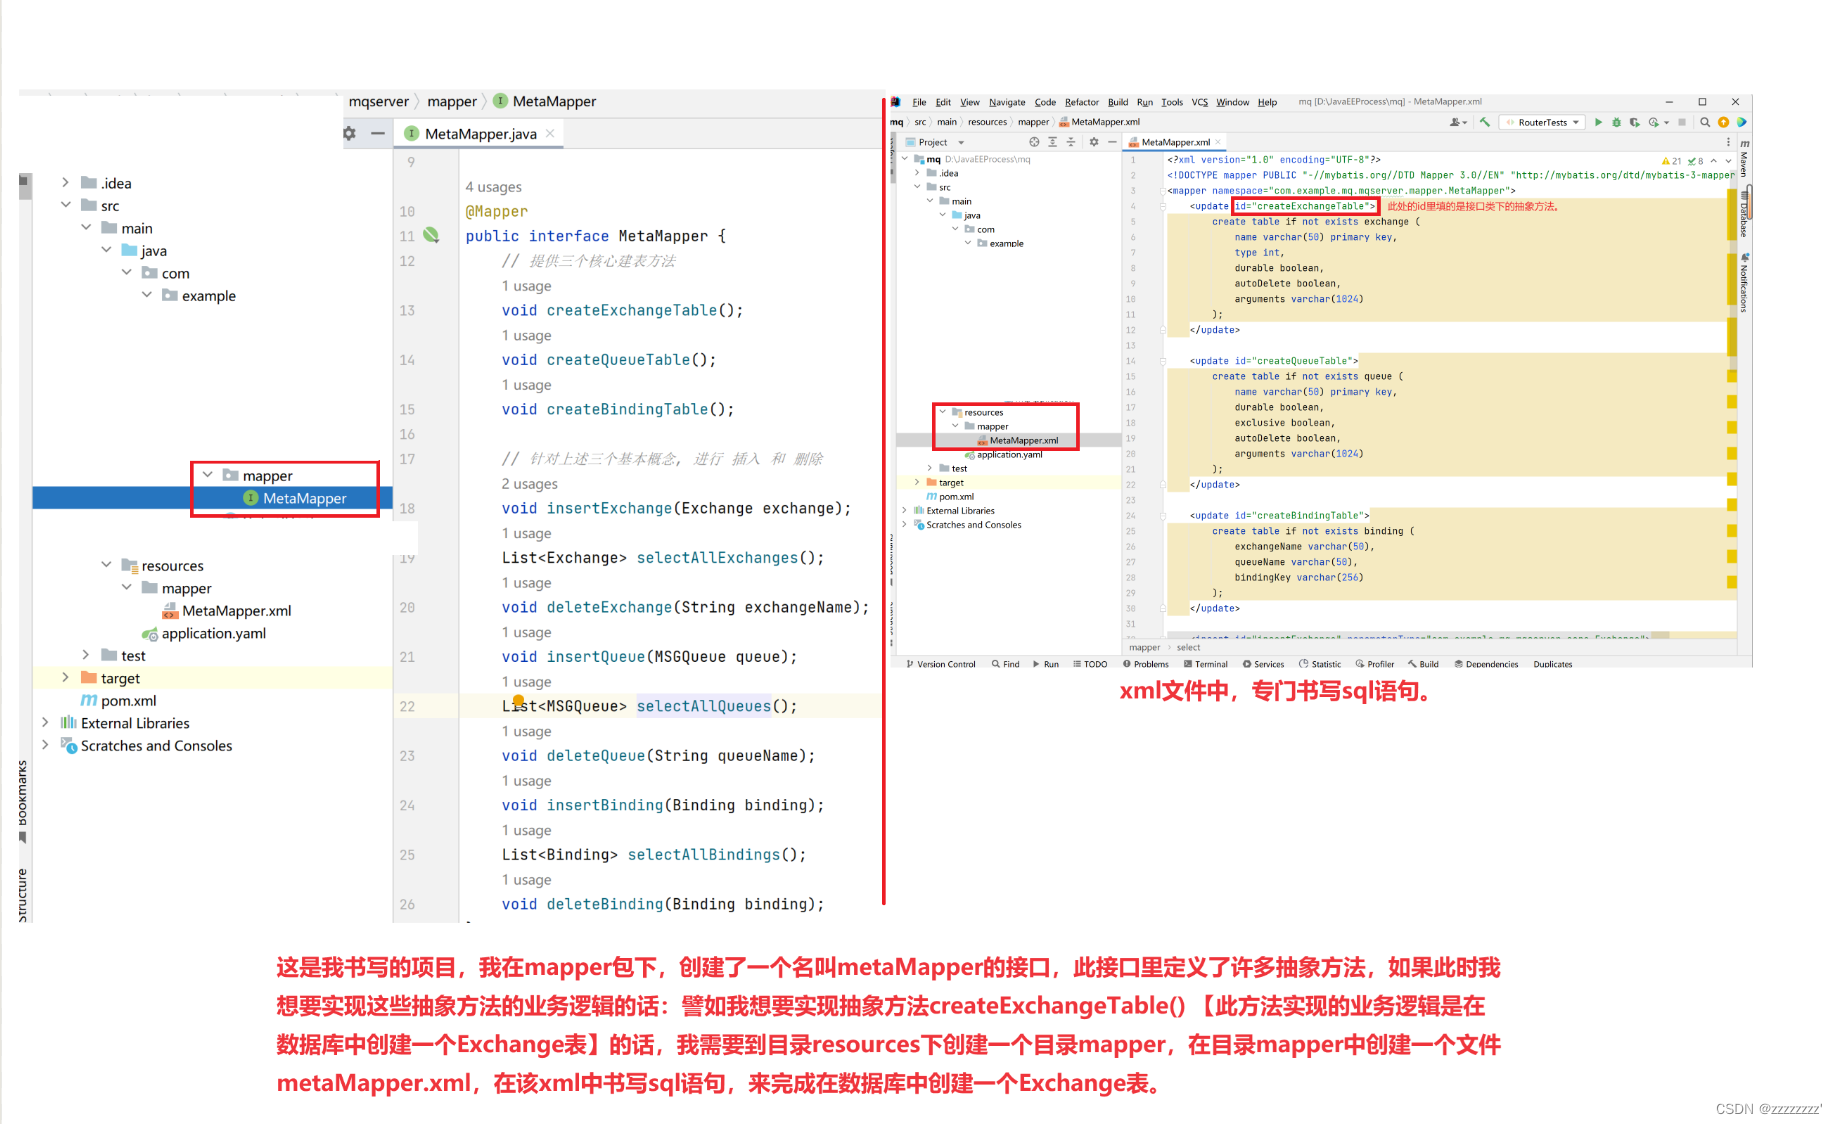Expand test folder in right Project panel

tap(930, 468)
